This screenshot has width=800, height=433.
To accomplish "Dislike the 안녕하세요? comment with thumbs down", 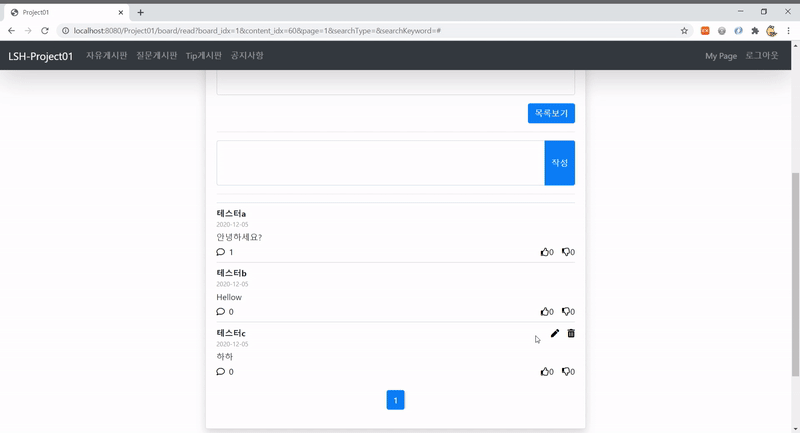I will pyautogui.click(x=566, y=252).
